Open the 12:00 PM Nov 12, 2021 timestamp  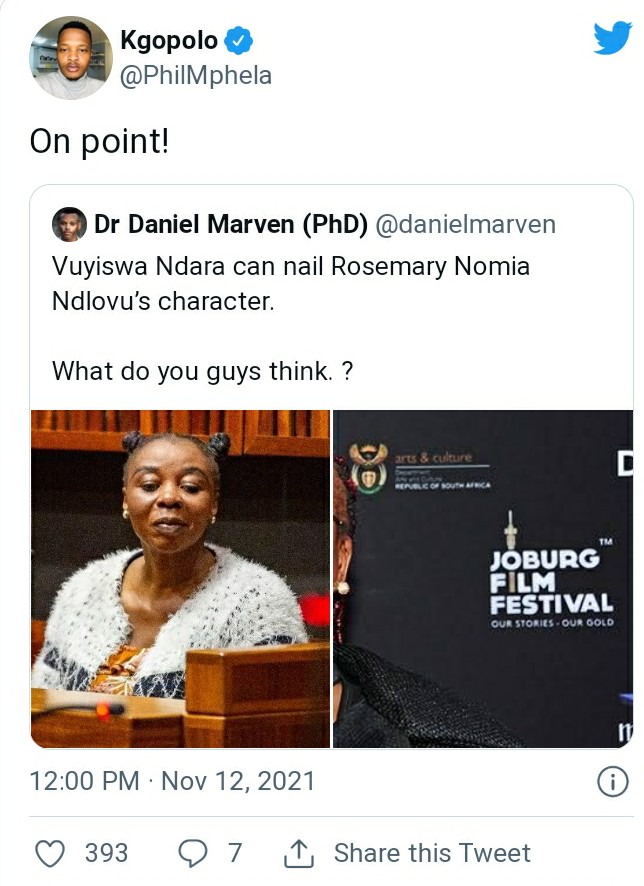point(172,781)
